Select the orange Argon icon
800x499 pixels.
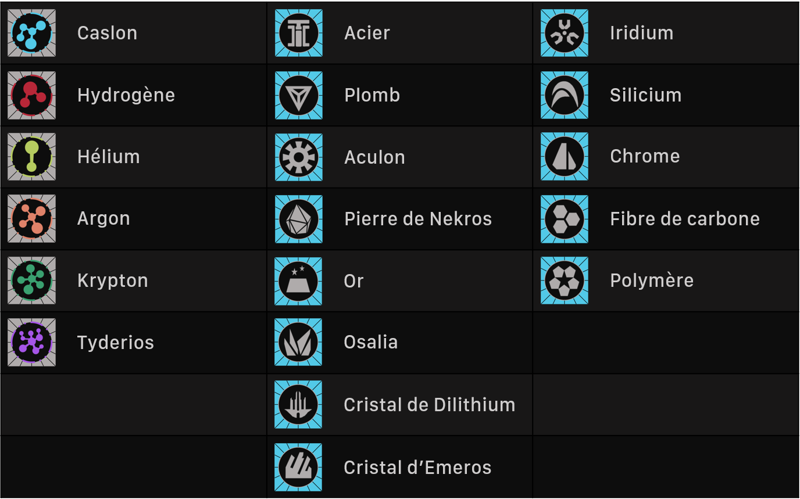[32, 219]
